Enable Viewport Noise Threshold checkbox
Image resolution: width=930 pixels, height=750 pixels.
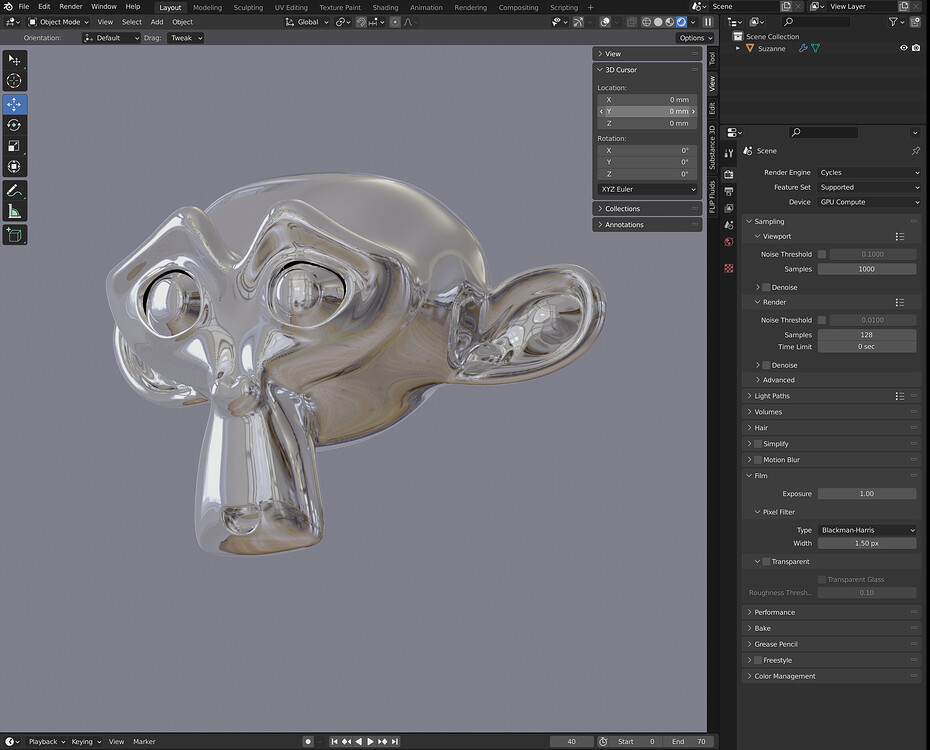tap(822, 254)
